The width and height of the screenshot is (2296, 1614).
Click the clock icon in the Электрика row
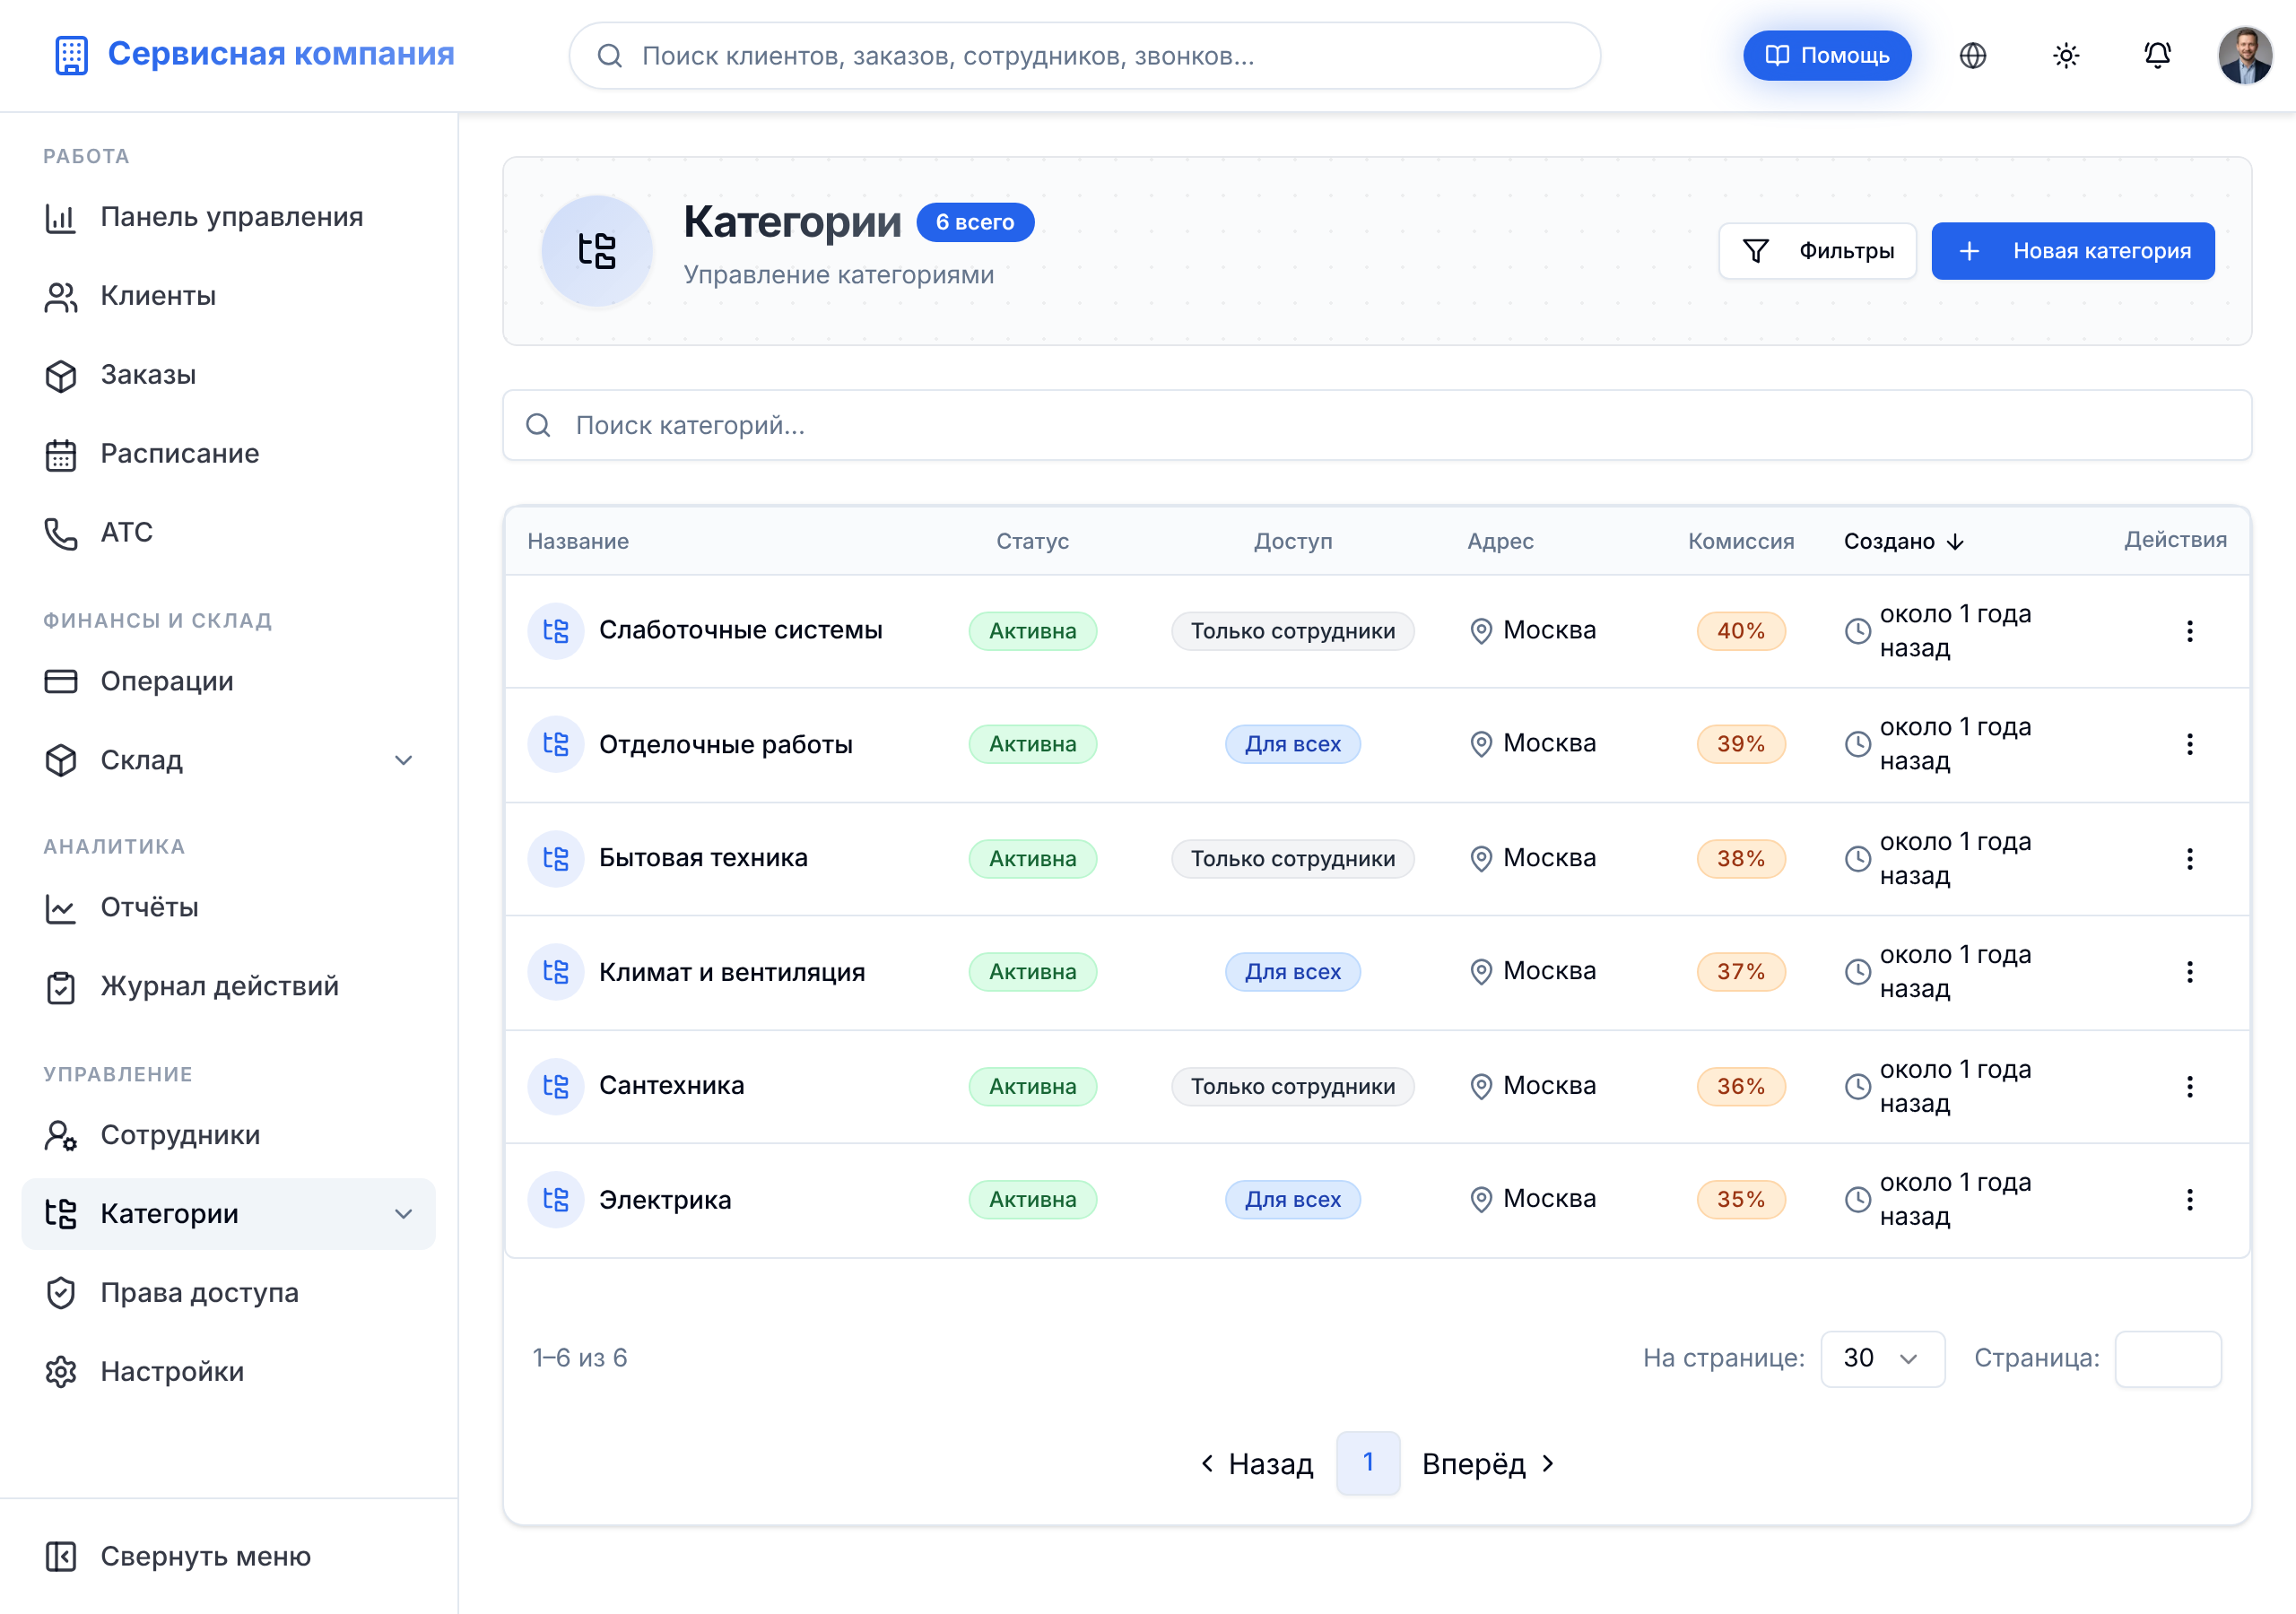tap(1857, 1199)
